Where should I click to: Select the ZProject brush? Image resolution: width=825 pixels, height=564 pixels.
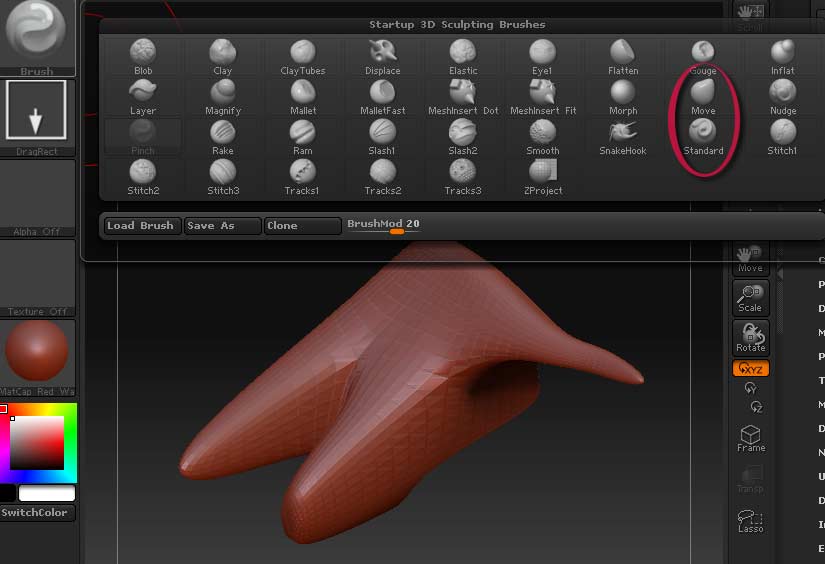click(x=543, y=176)
